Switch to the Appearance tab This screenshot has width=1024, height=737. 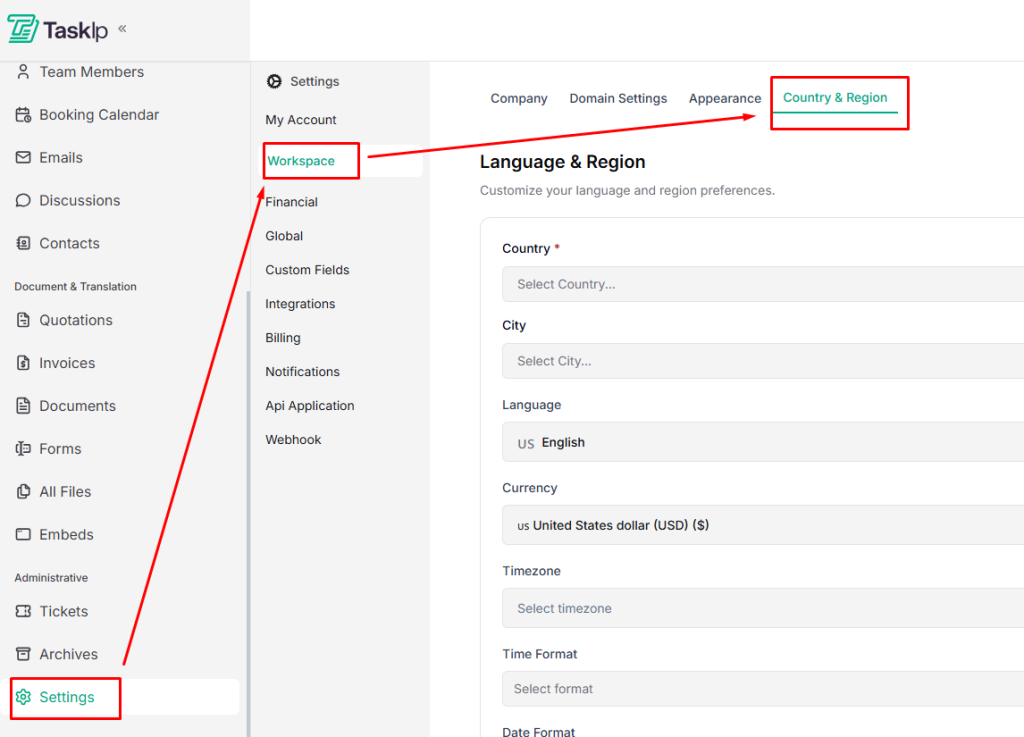(x=725, y=98)
